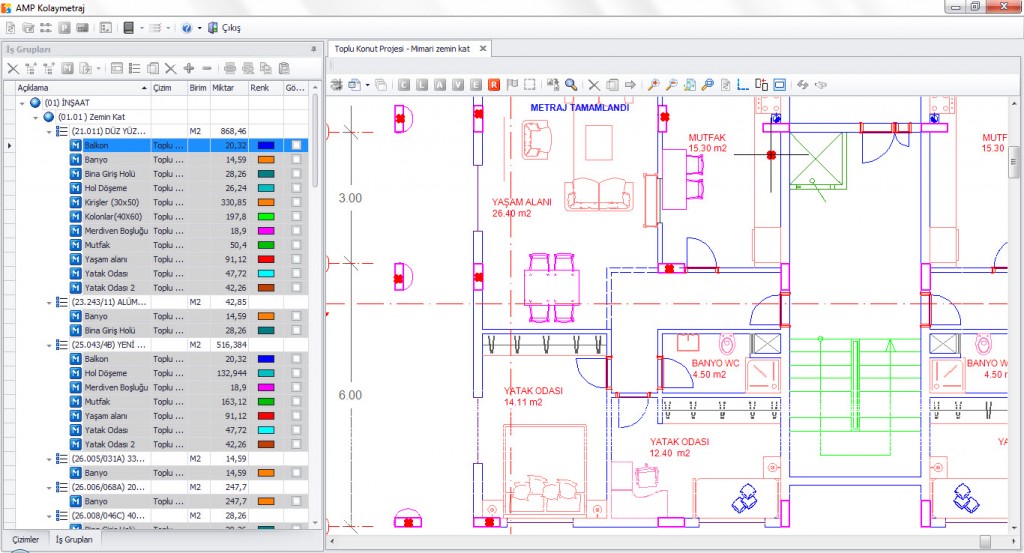Click the minus icon in İş Grupları toolbar

pyautogui.click(x=207, y=69)
